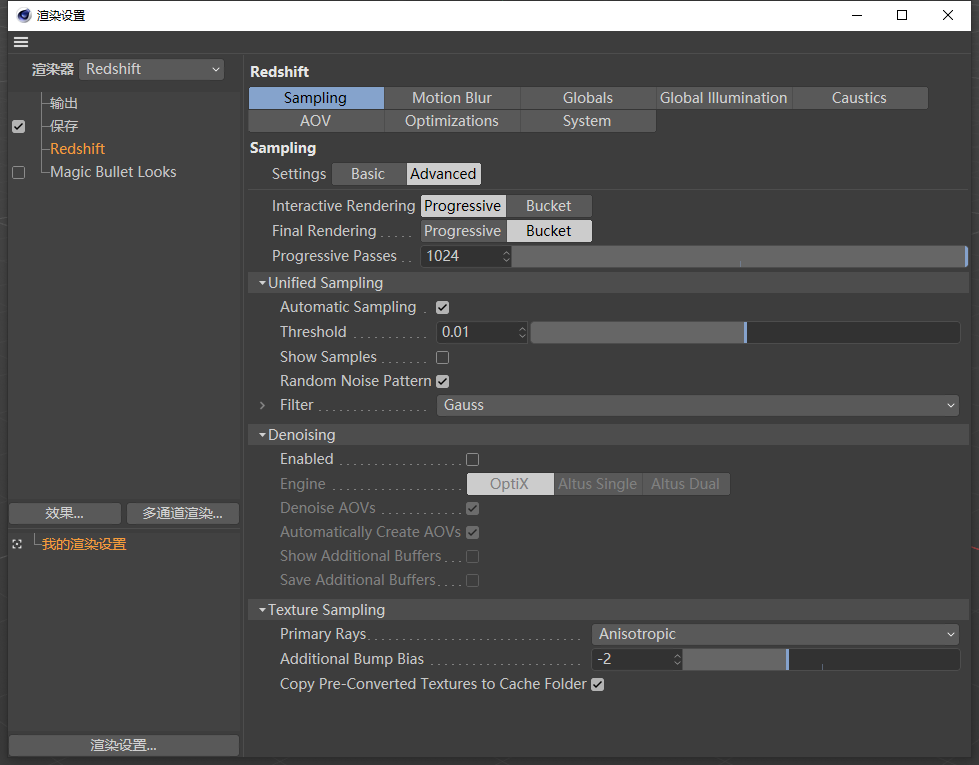Viewport: 979px width, 765px height.
Task: Click the render setting icon beside 我的渲染设置
Action: 17,544
